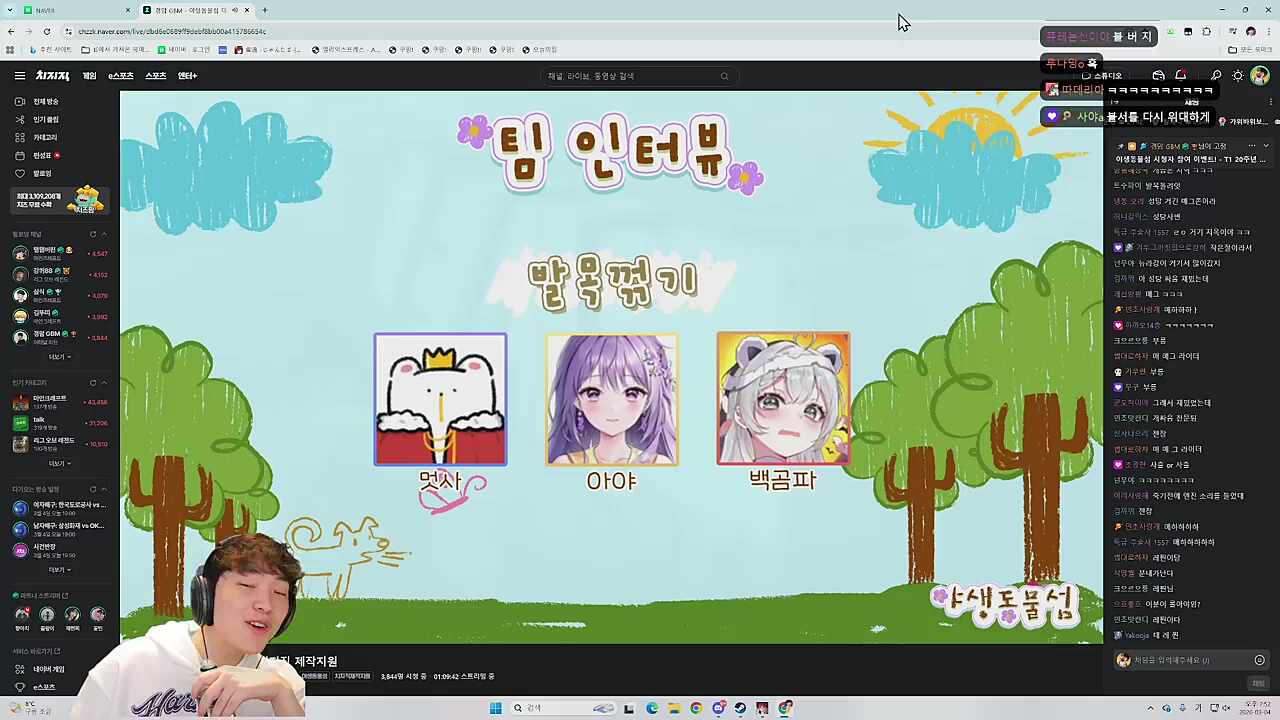
Task: Toggle dark mode with the sun icon
Action: tap(1238, 76)
